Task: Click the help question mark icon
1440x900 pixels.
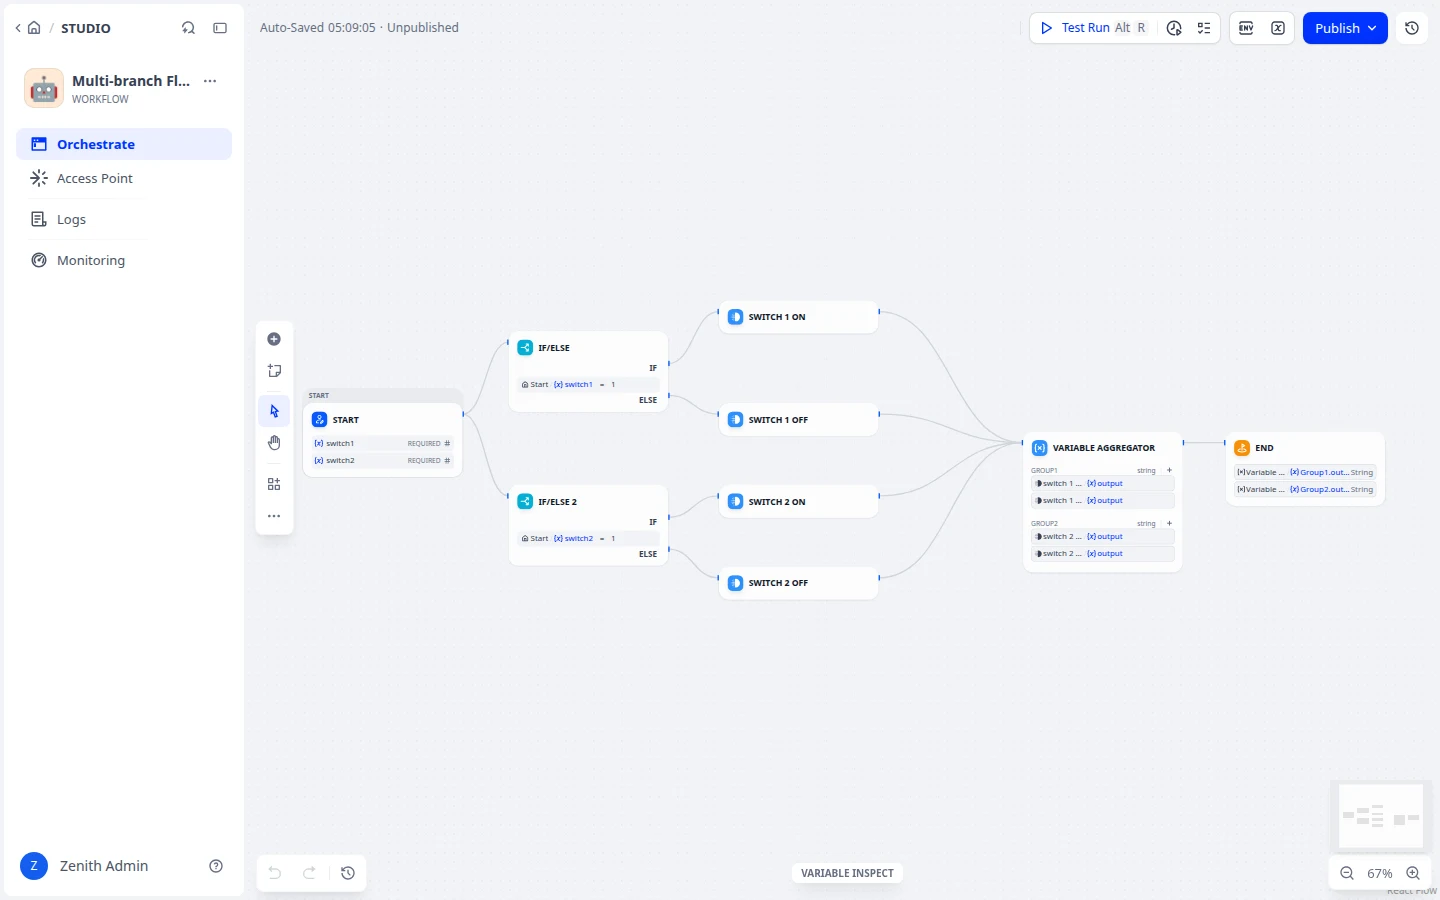Action: 216,866
